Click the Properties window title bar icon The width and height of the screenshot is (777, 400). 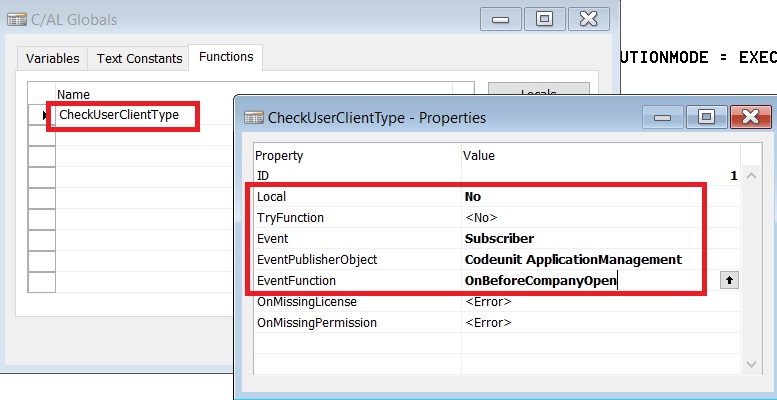point(254,117)
